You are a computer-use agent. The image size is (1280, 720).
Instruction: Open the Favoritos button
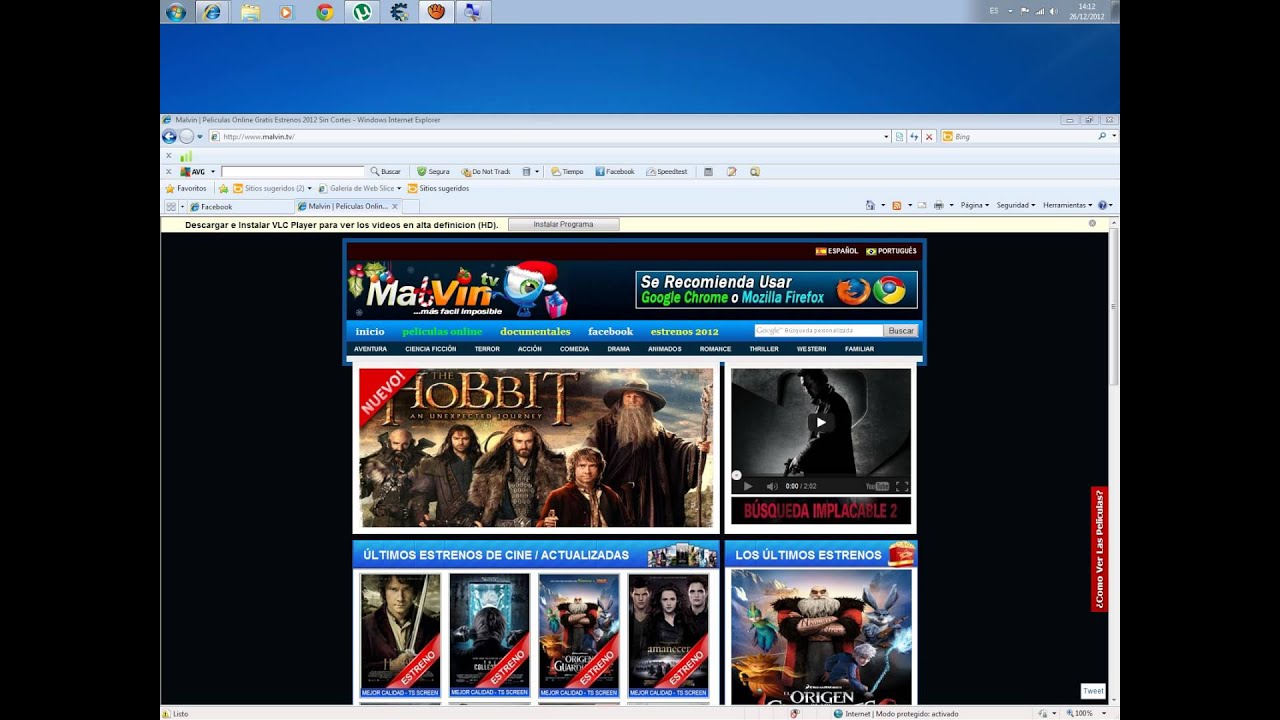click(186, 188)
